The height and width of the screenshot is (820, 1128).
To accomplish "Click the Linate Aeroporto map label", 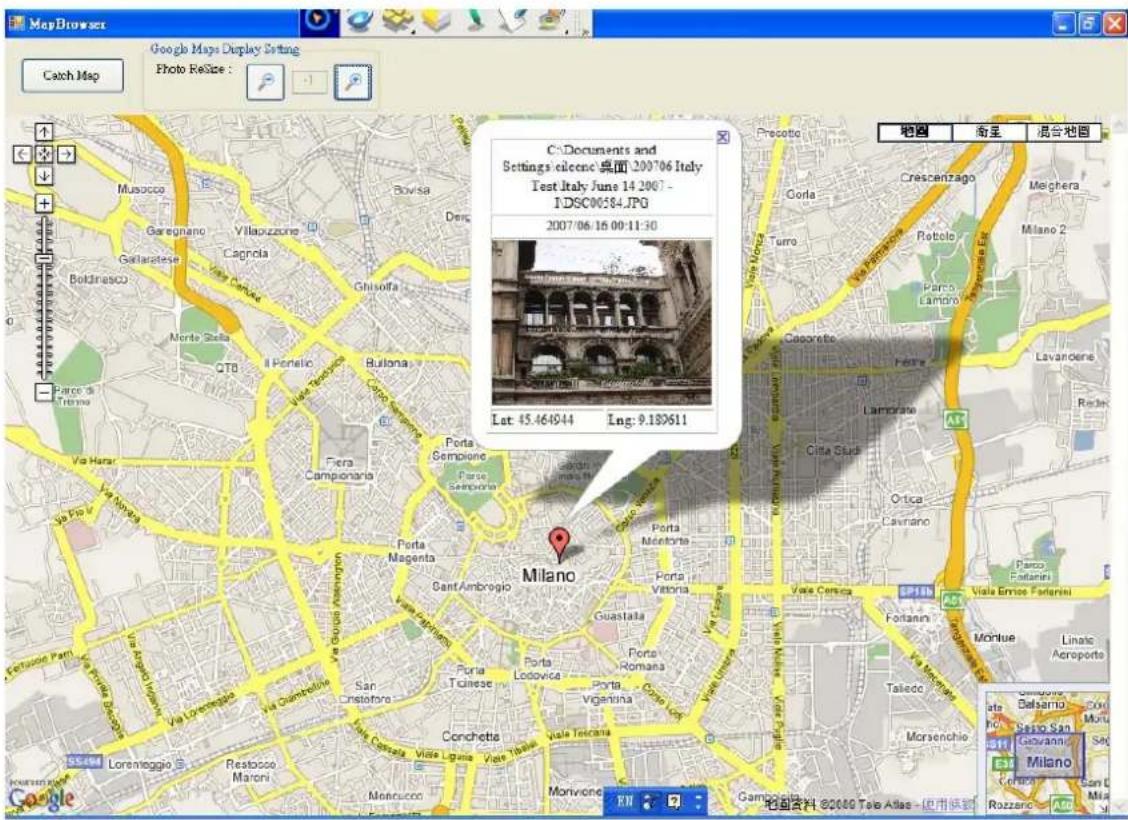I will (x=1077, y=647).
